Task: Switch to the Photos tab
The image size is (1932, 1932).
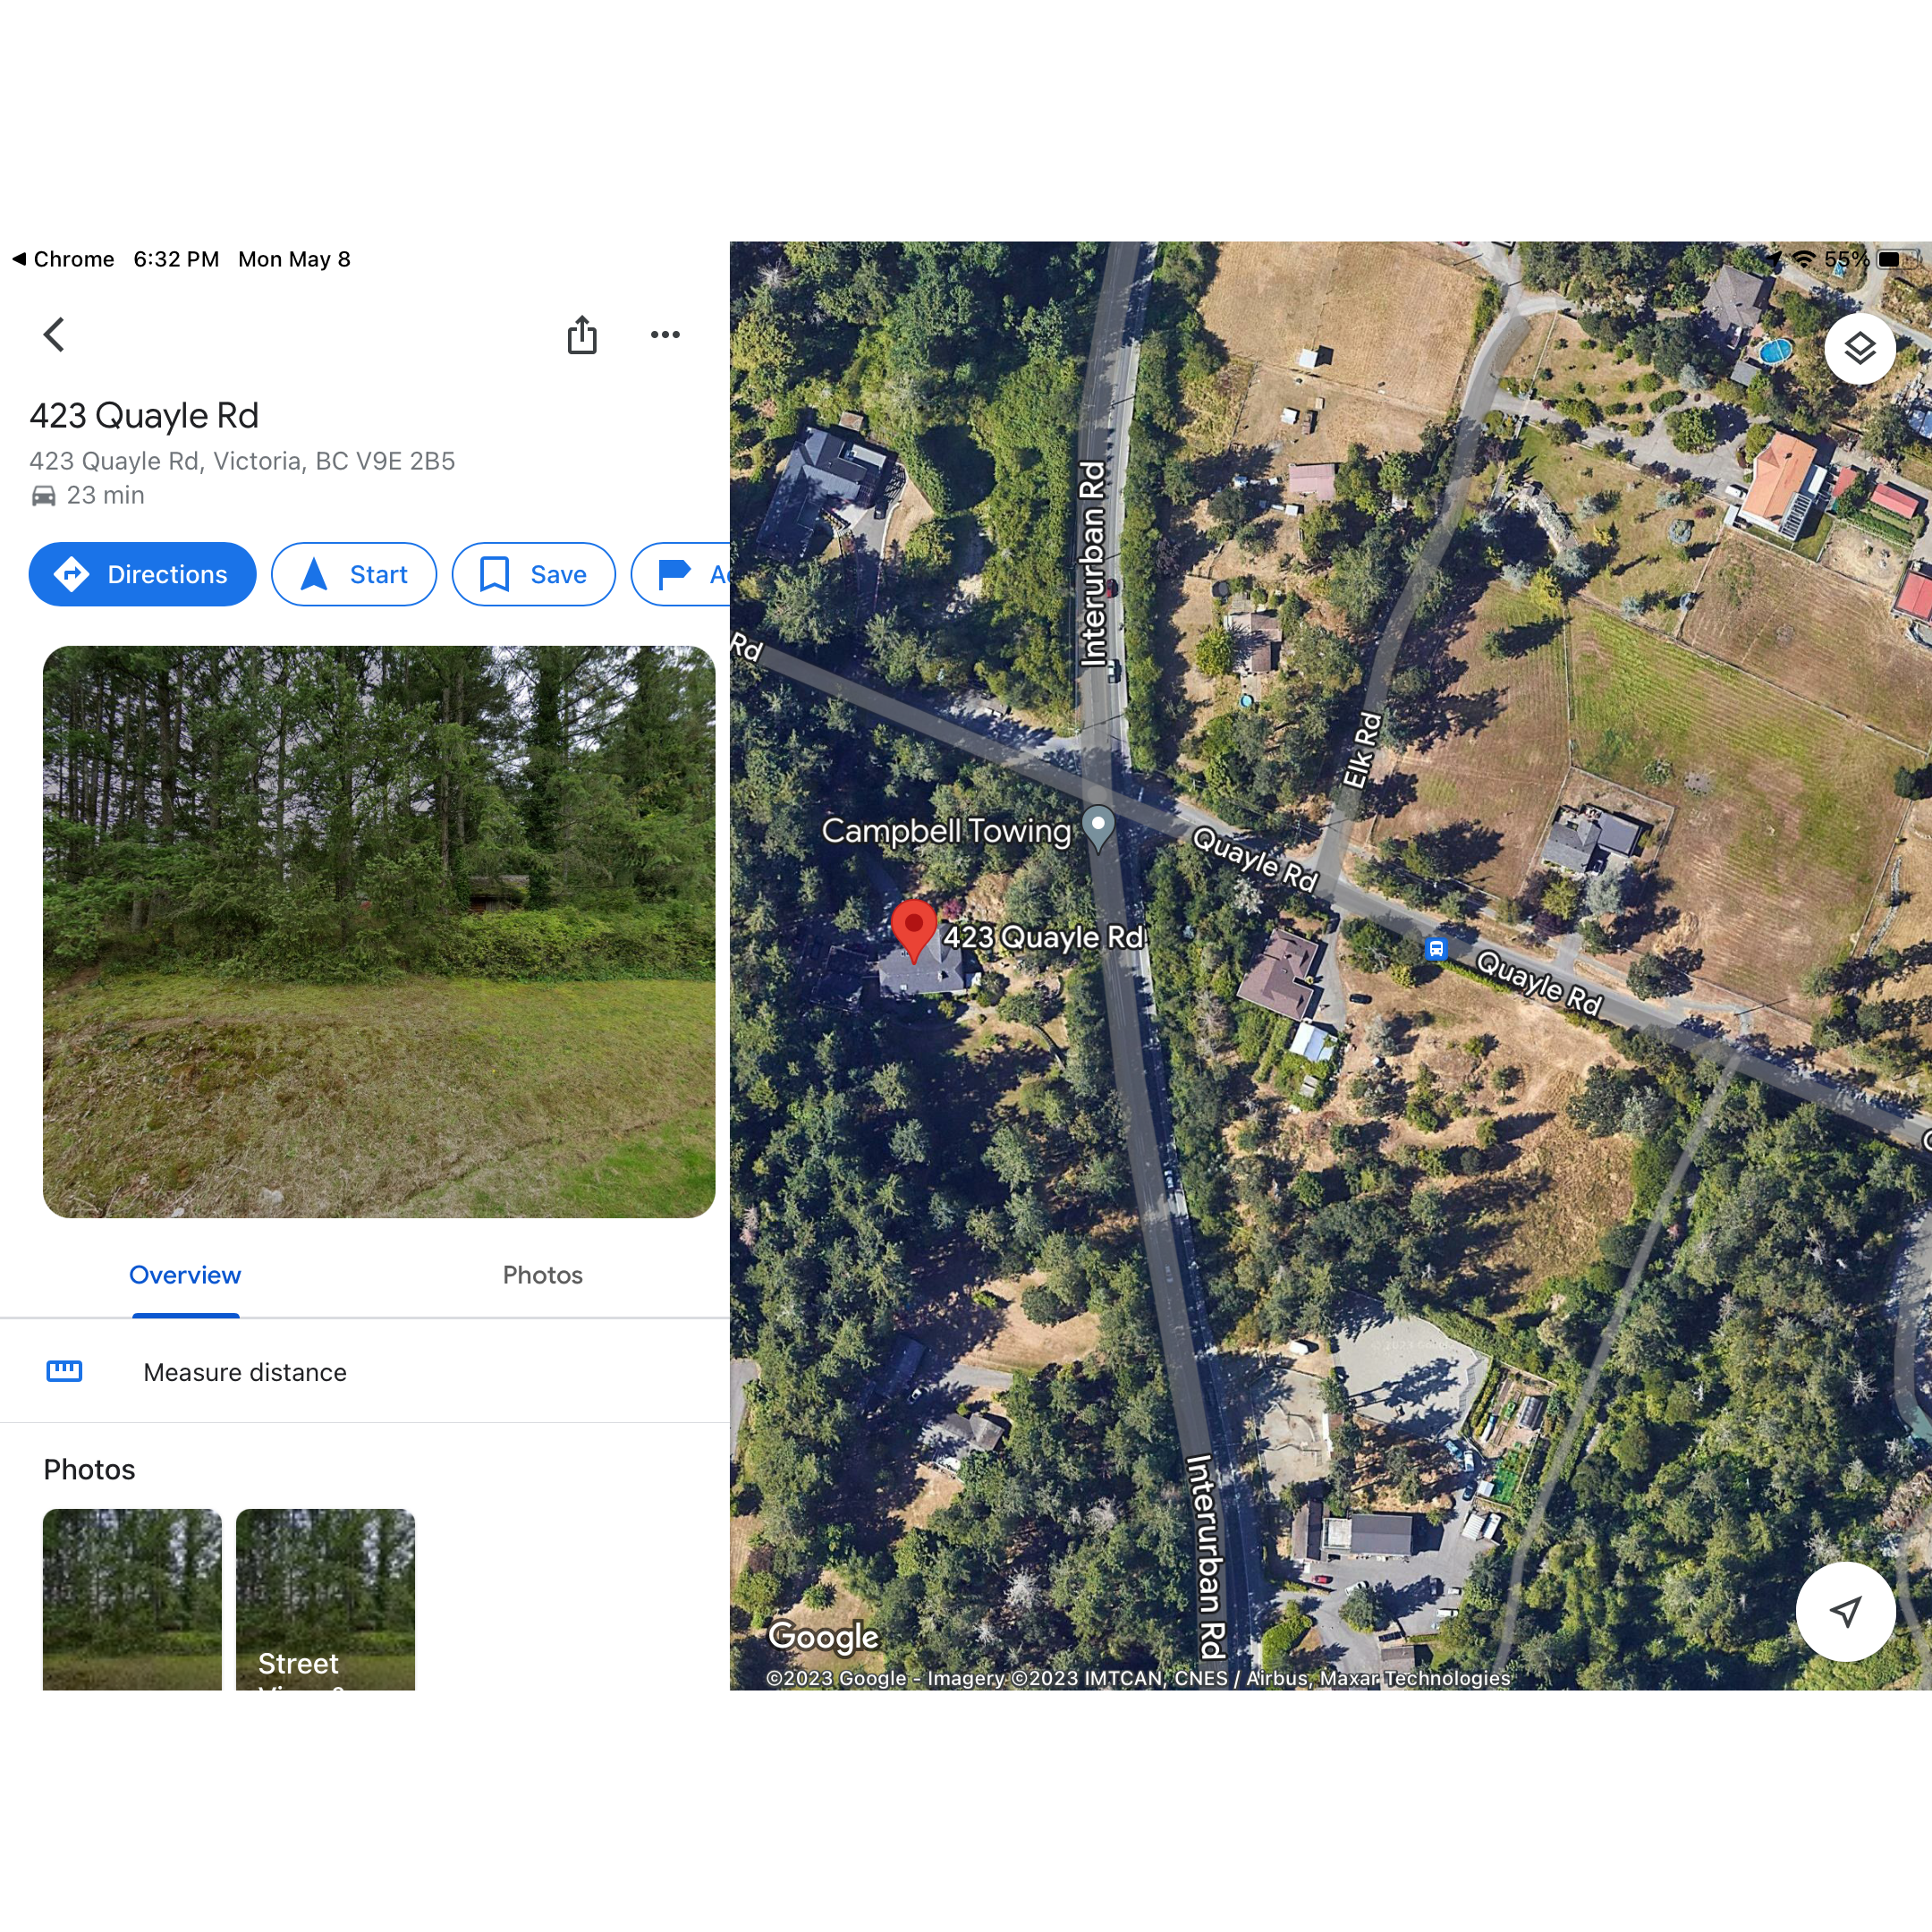Action: click(x=543, y=1275)
